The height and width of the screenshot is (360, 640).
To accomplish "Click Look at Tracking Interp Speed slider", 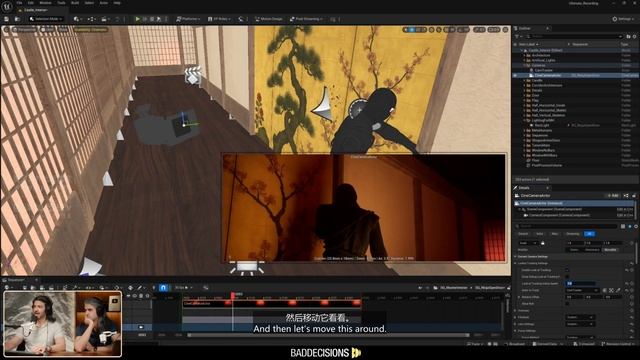I will (x=580, y=283).
